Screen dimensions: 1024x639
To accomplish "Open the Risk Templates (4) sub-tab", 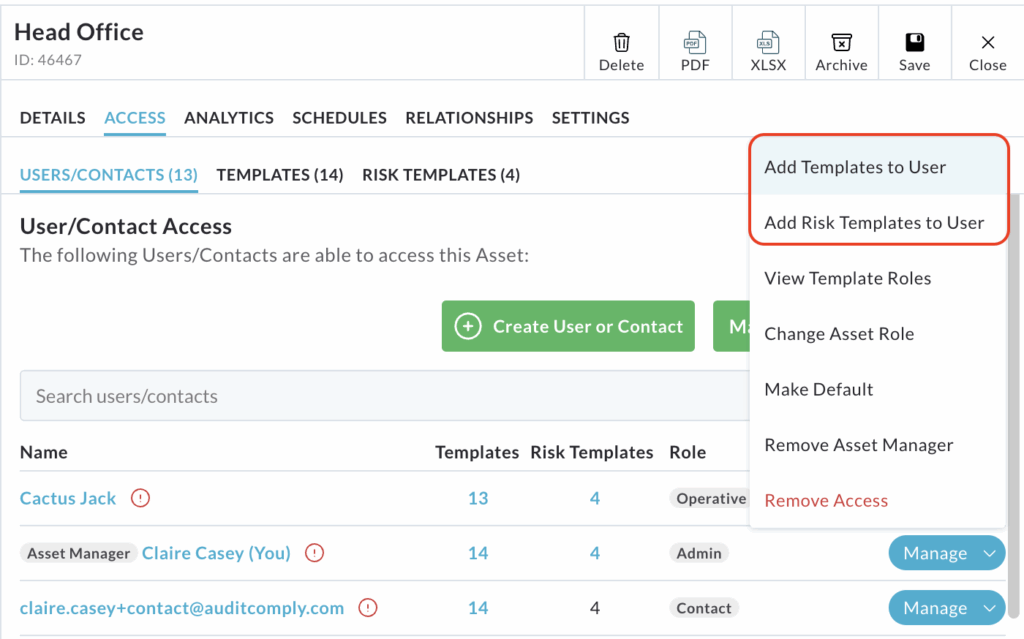I will pyautogui.click(x=441, y=175).
